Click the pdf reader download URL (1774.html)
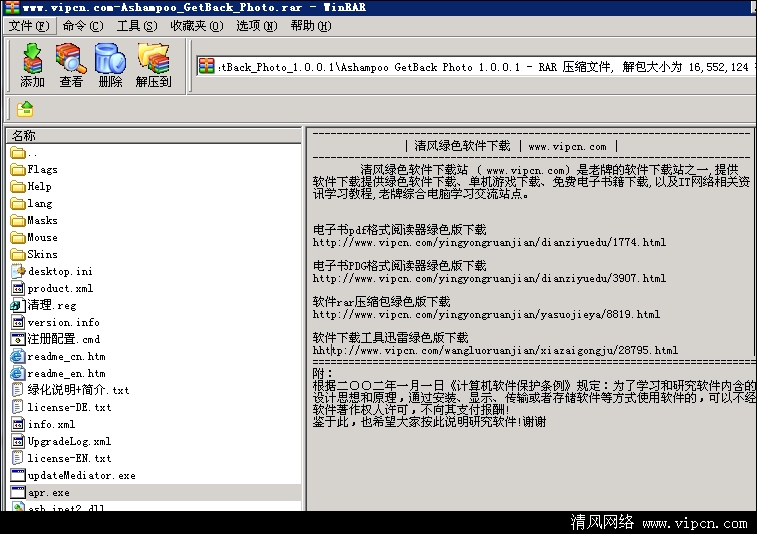The width and height of the screenshot is (757, 534). click(489, 242)
